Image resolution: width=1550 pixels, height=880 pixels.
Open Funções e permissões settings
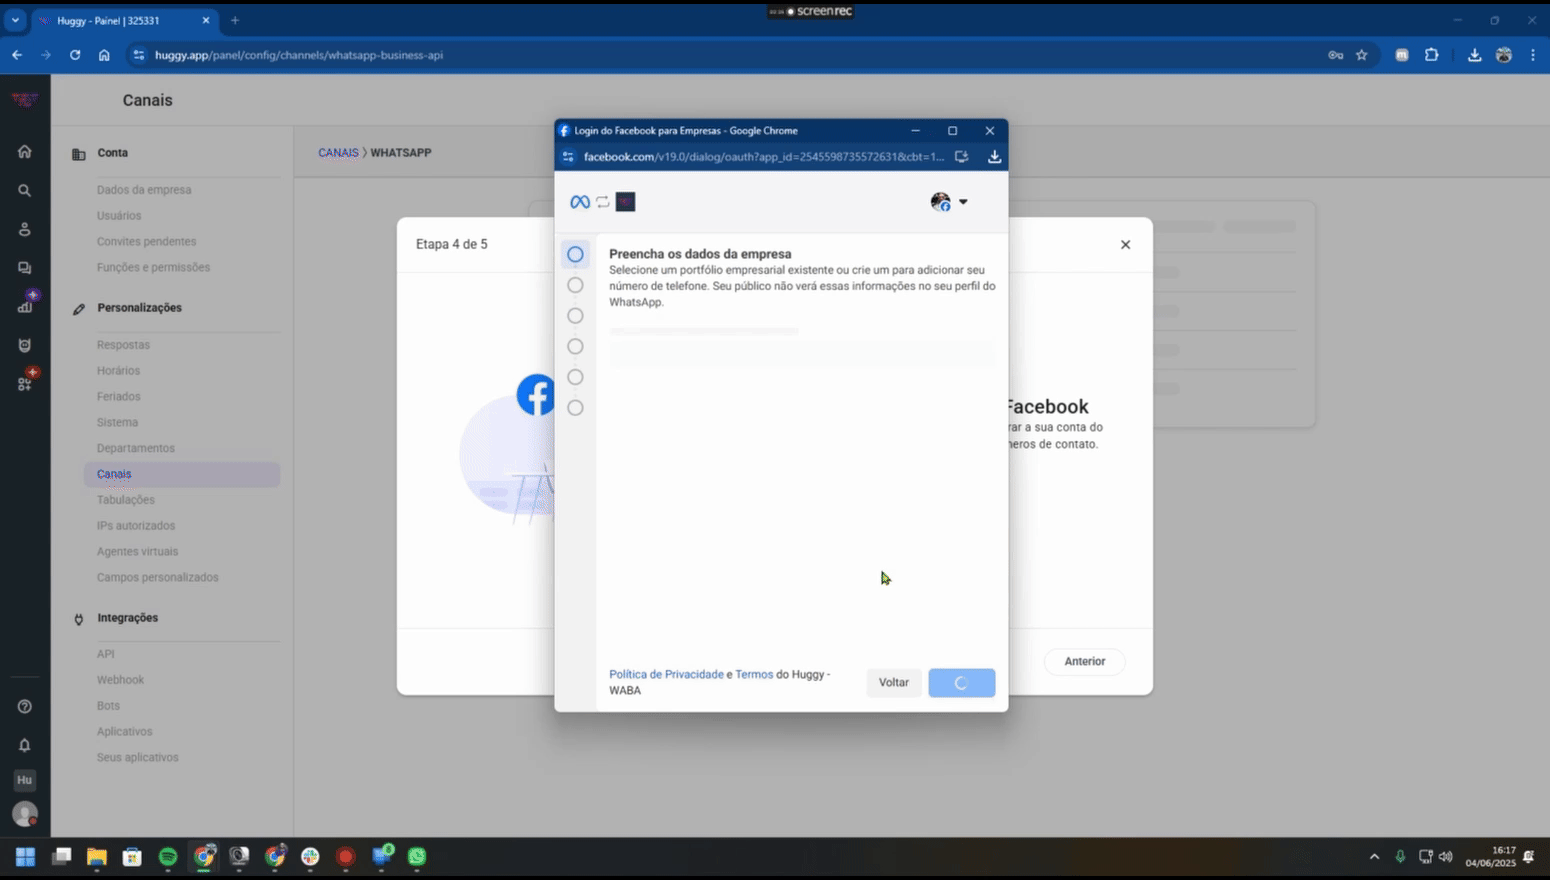point(153,268)
